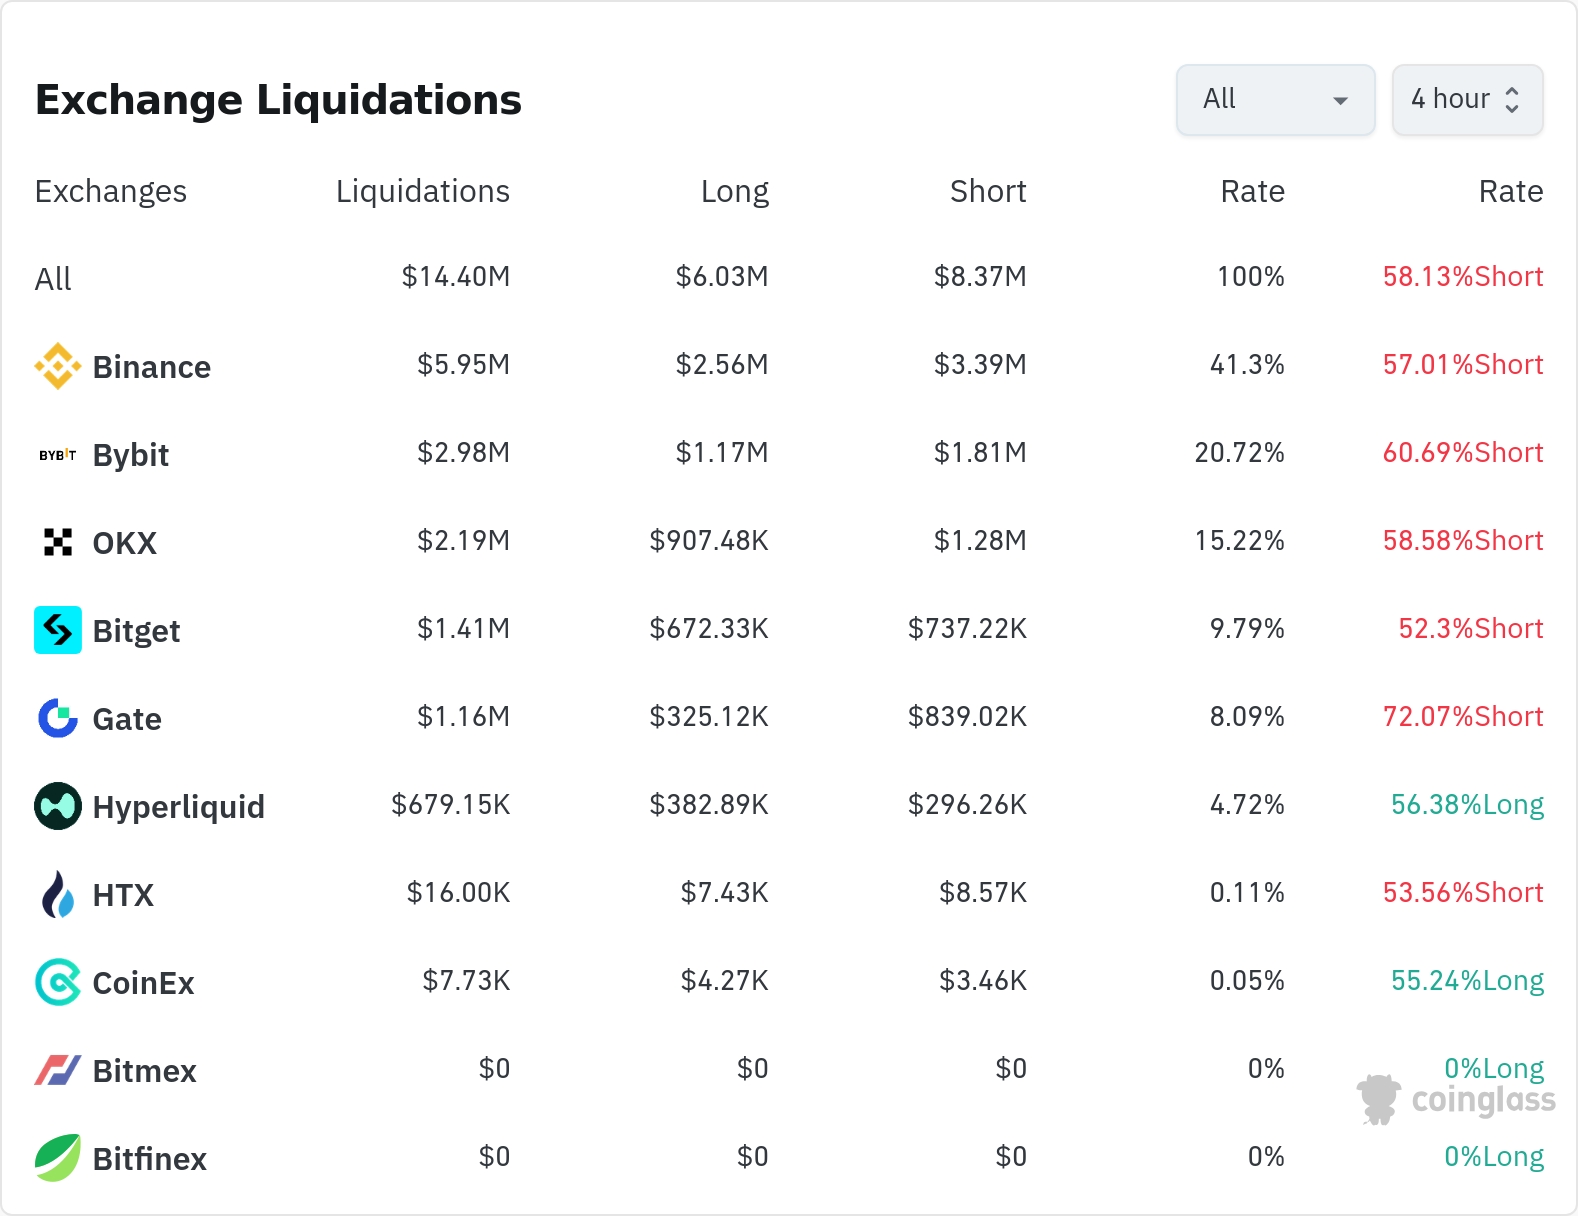Click the Bitmex logo icon

pyautogui.click(x=57, y=1070)
